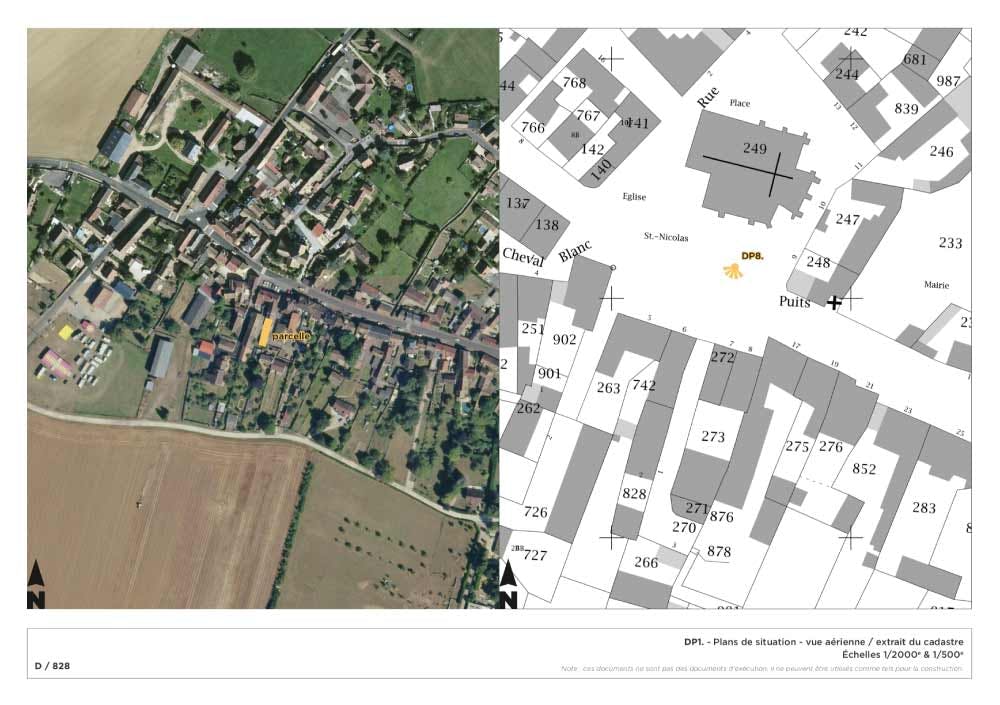This screenshot has width=1000, height=705.
Task: Expand details for parcel 249
Action: 757,148
